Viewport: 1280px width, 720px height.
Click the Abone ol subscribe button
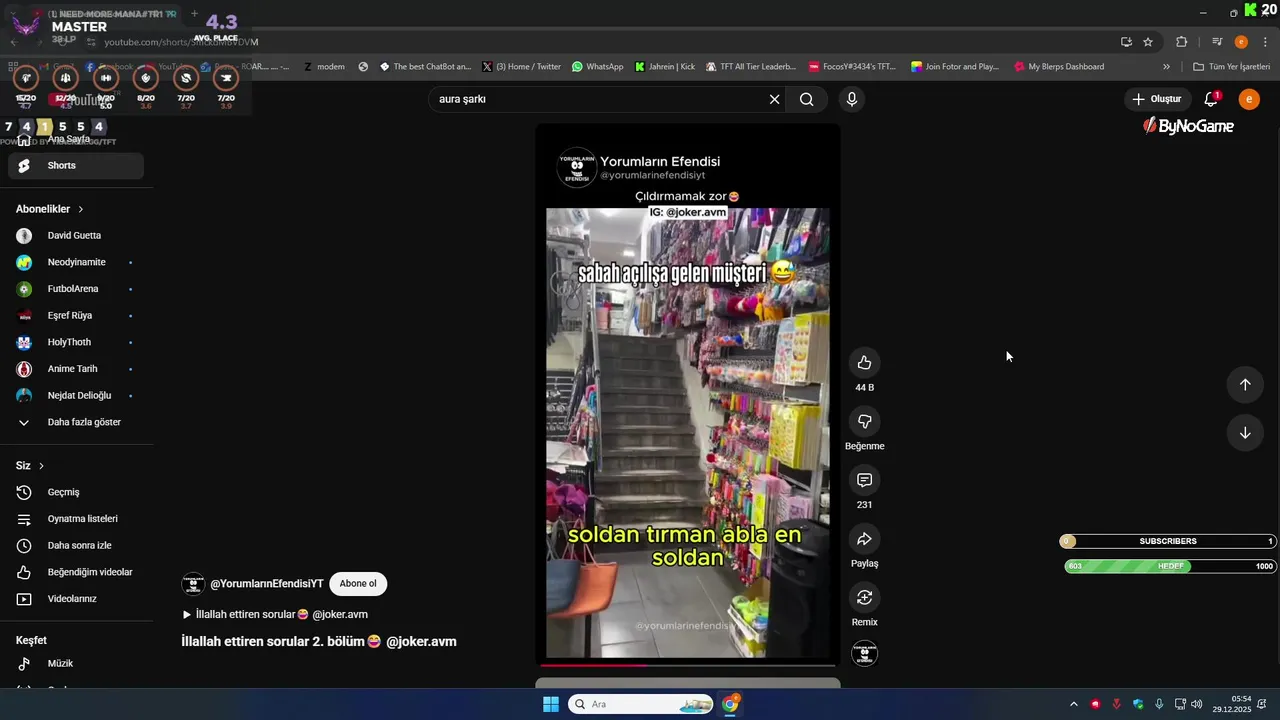click(x=358, y=584)
